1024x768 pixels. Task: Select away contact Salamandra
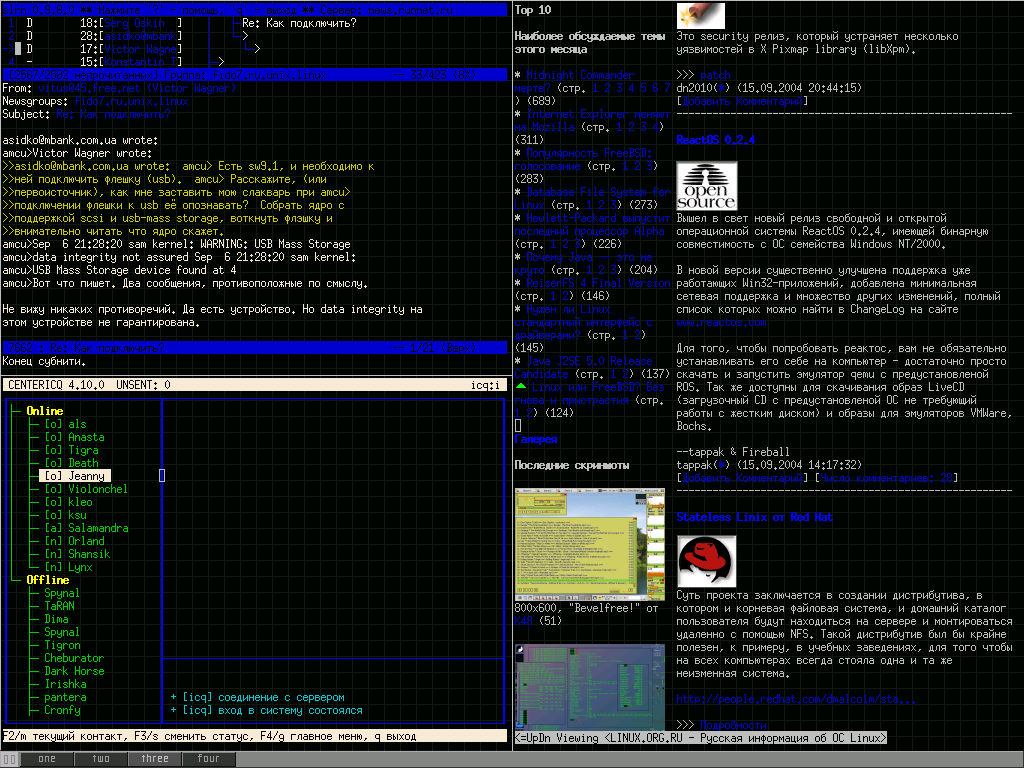pyautogui.click(x=86, y=528)
